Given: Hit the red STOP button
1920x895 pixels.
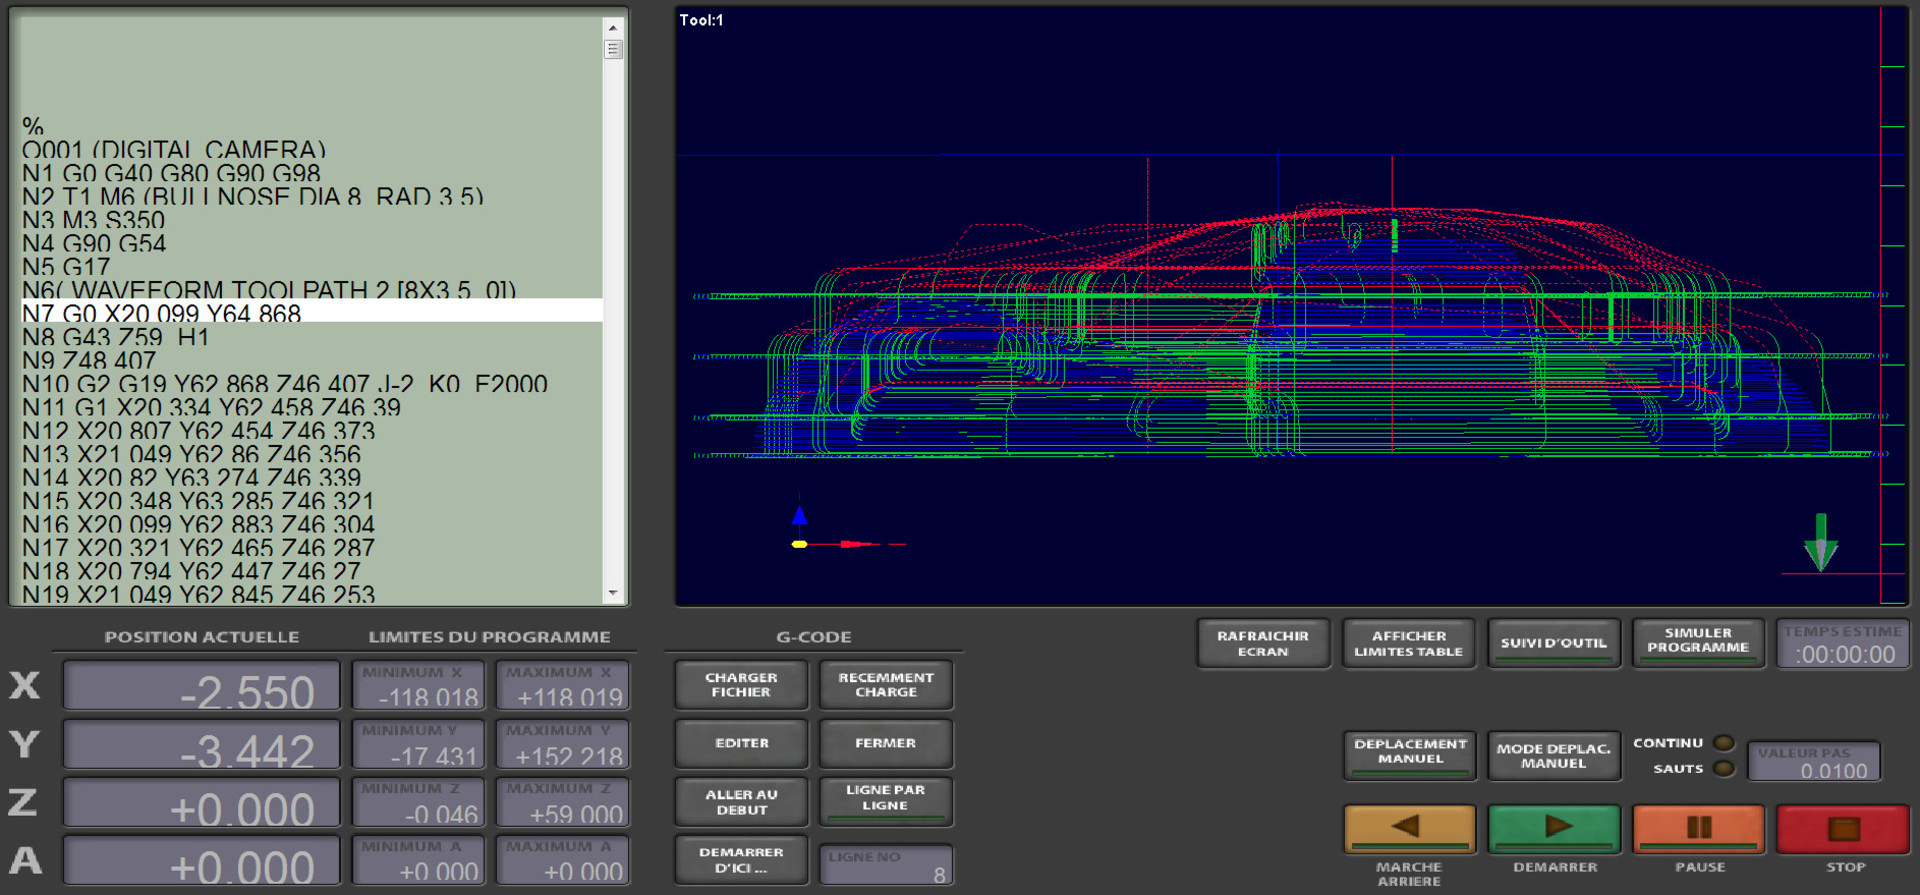Looking at the screenshot, I should coord(1843,827).
